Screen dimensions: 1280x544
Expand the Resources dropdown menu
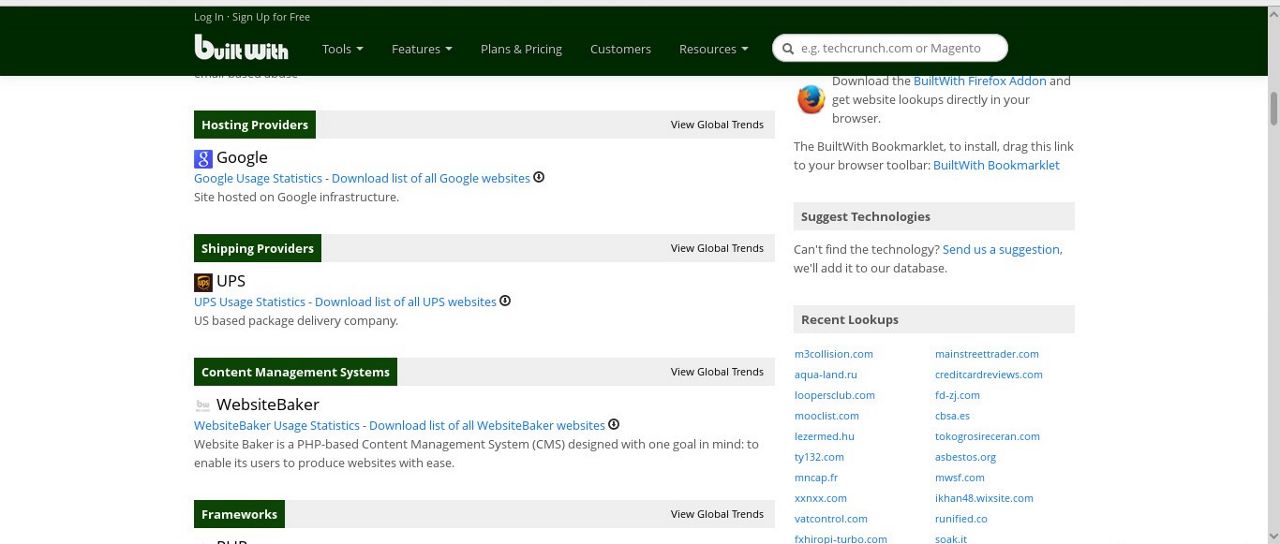[x=714, y=48]
